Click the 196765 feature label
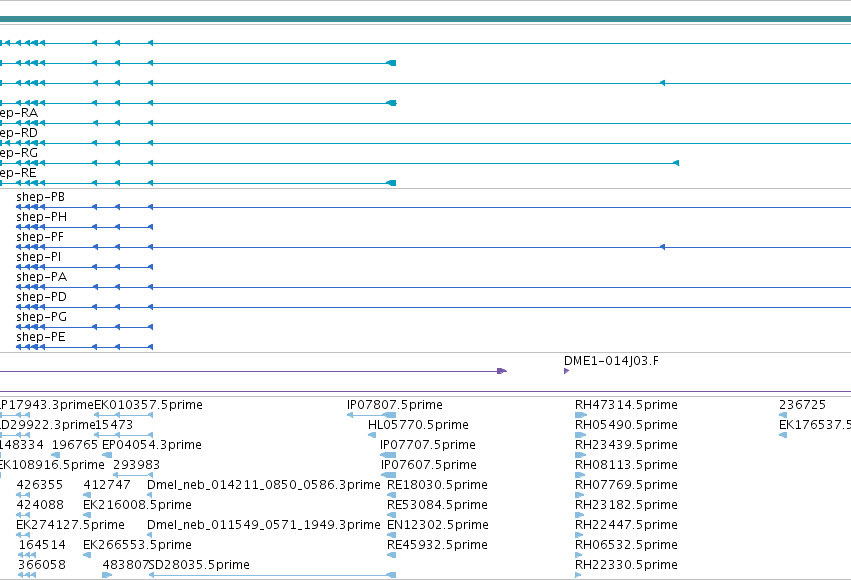Image resolution: width=851 pixels, height=580 pixels. (74, 445)
